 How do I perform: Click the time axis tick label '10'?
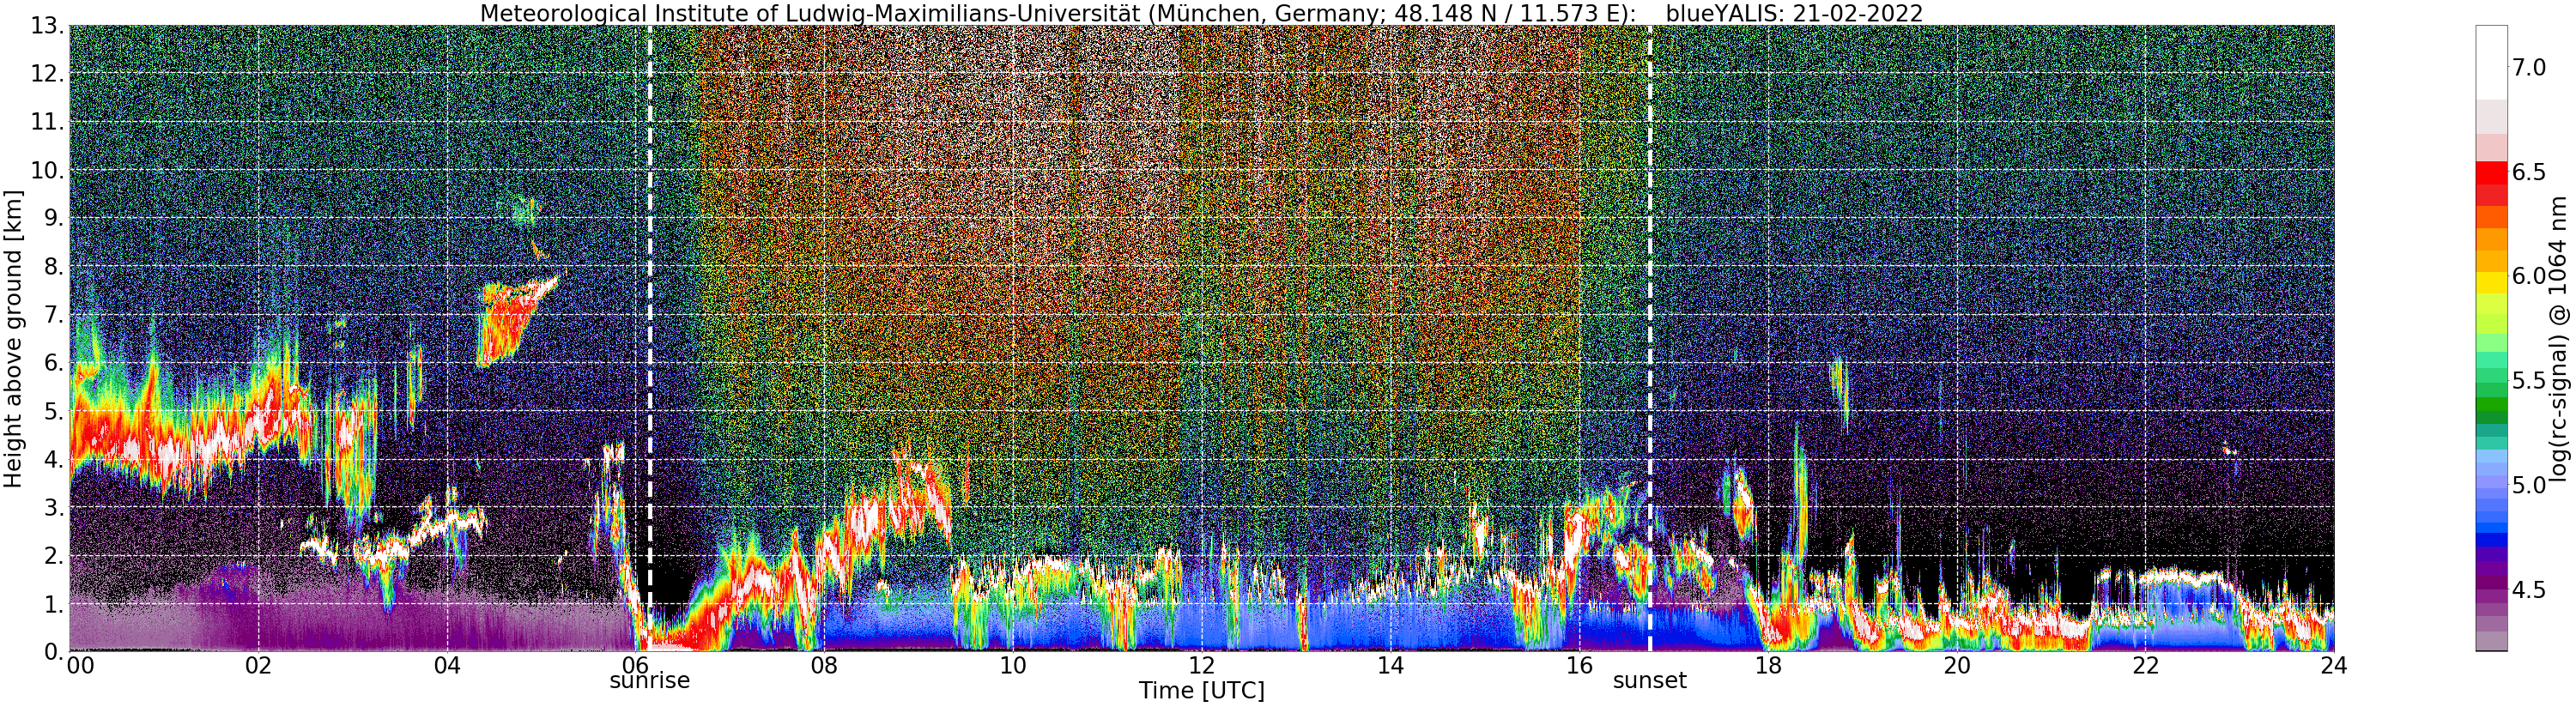tap(1012, 666)
